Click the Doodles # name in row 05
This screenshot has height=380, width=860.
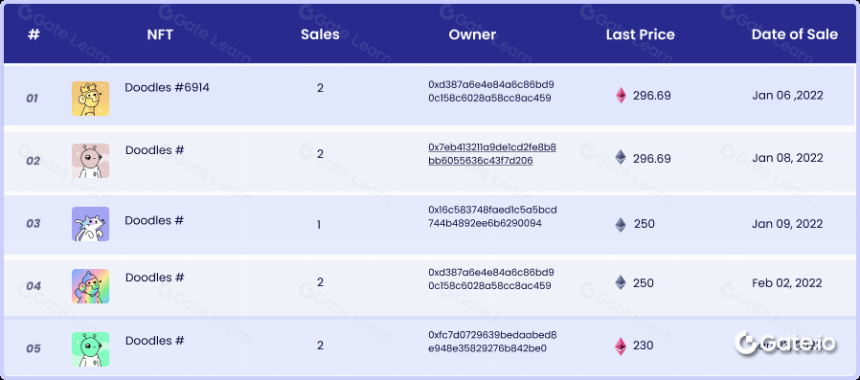pyautogui.click(x=155, y=341)
